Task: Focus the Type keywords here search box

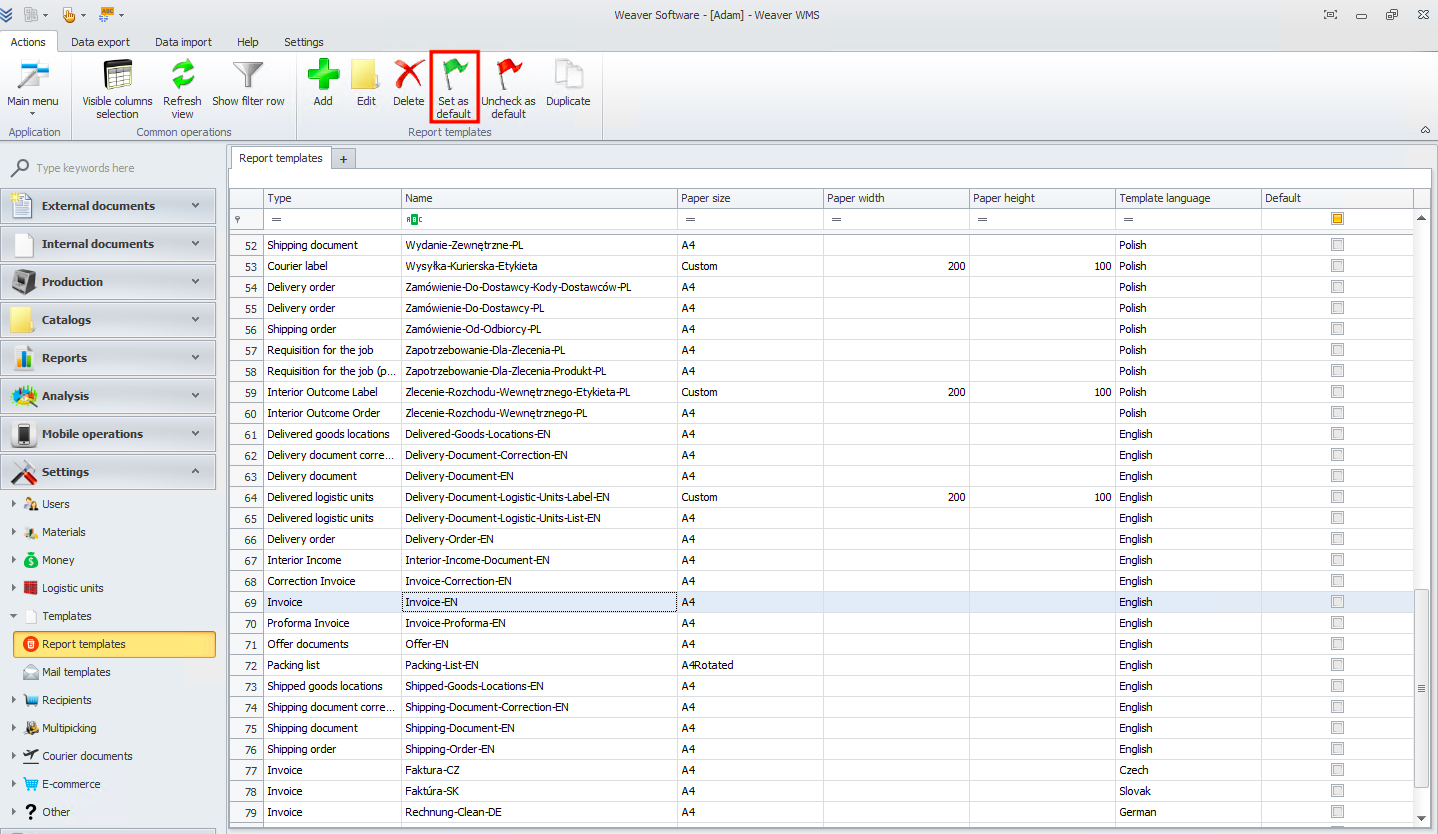Action: click(122, 168)
